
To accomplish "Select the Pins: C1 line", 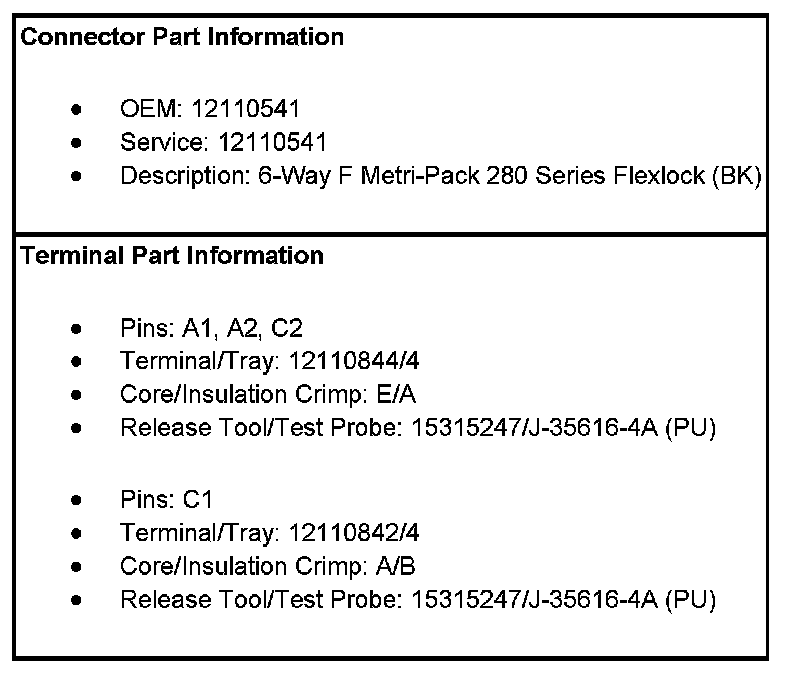I will tap(166, 499).
